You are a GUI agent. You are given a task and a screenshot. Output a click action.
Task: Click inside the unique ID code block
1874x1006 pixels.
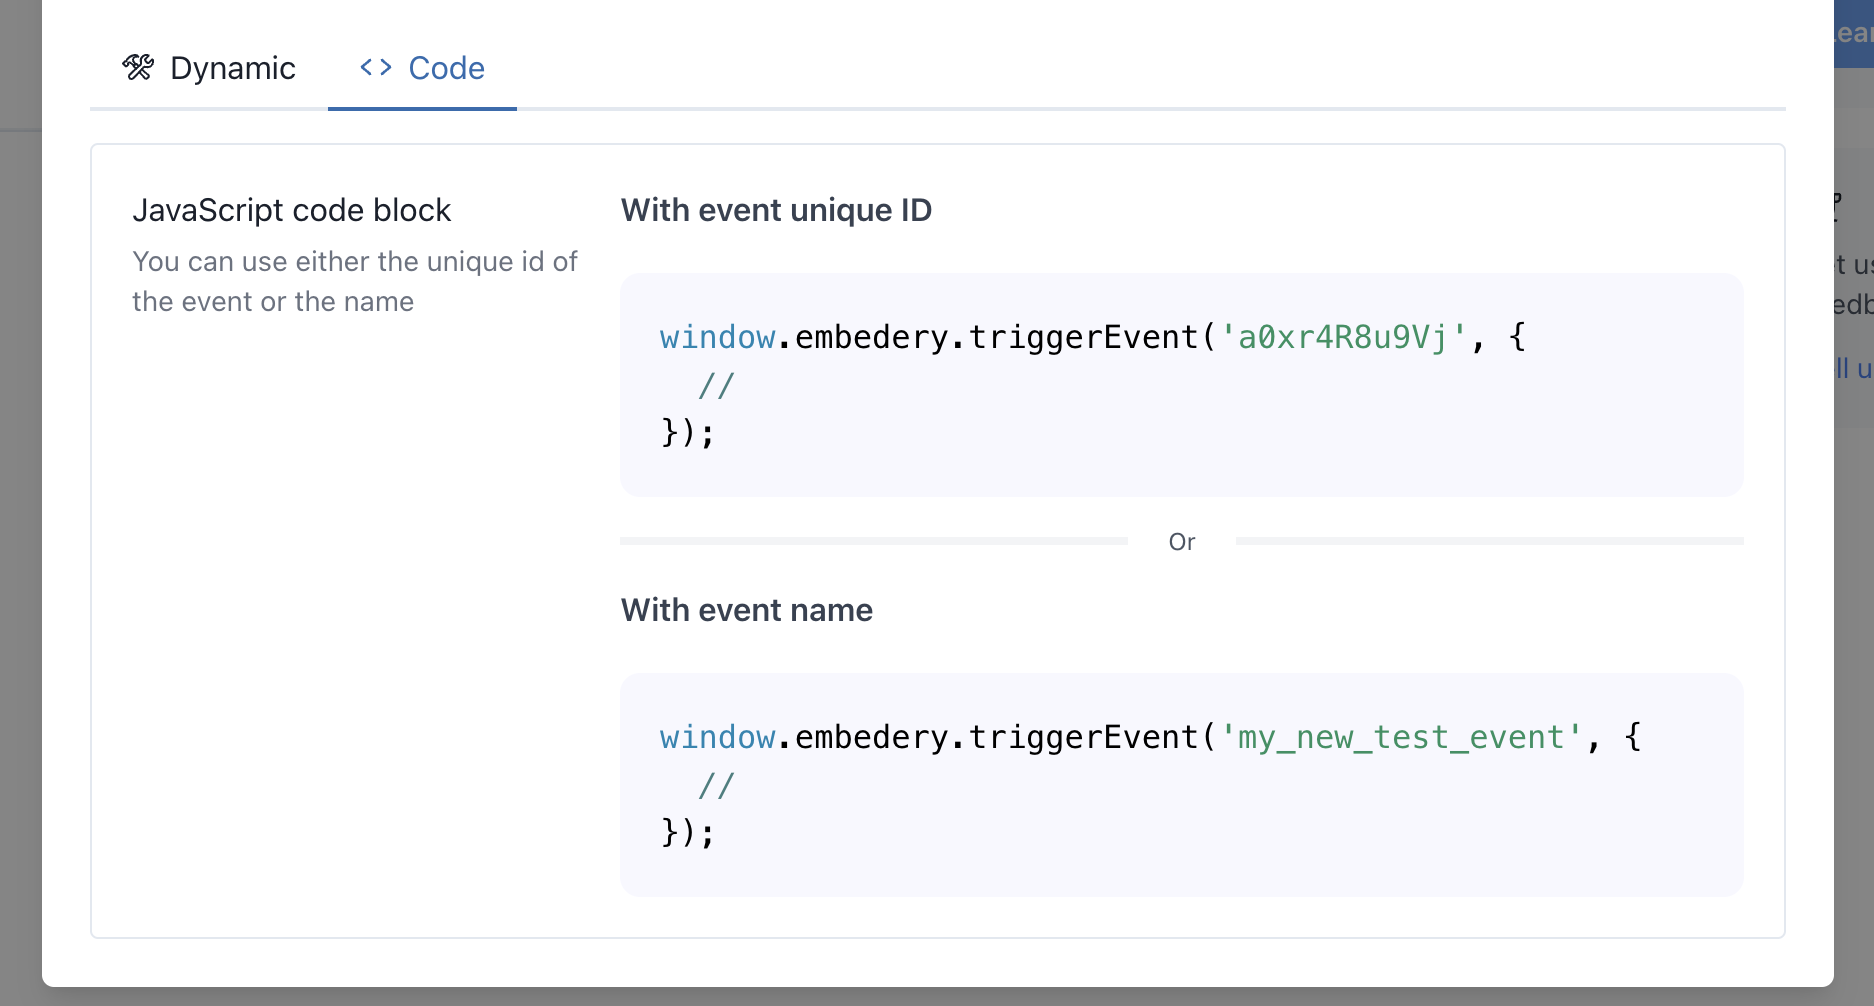point(1181,385)
